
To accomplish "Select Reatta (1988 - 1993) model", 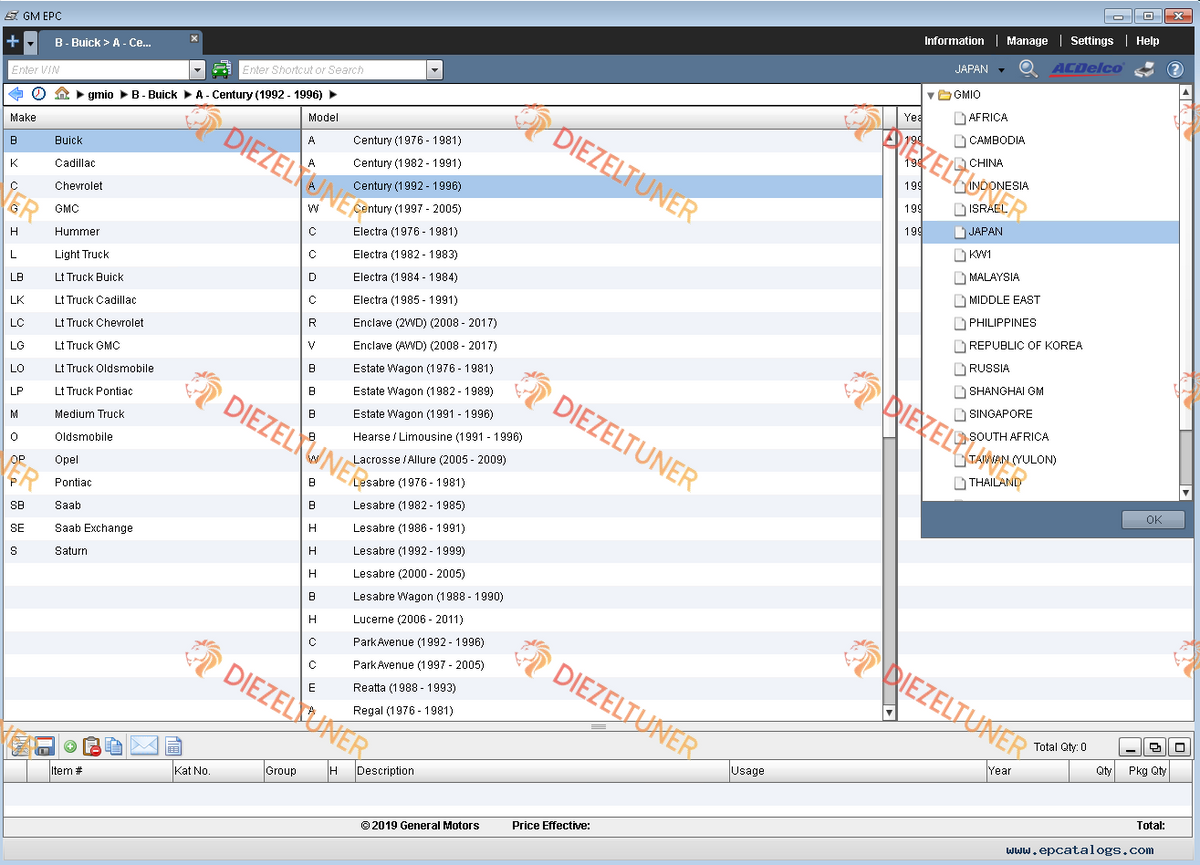I will tap(592, 688).
